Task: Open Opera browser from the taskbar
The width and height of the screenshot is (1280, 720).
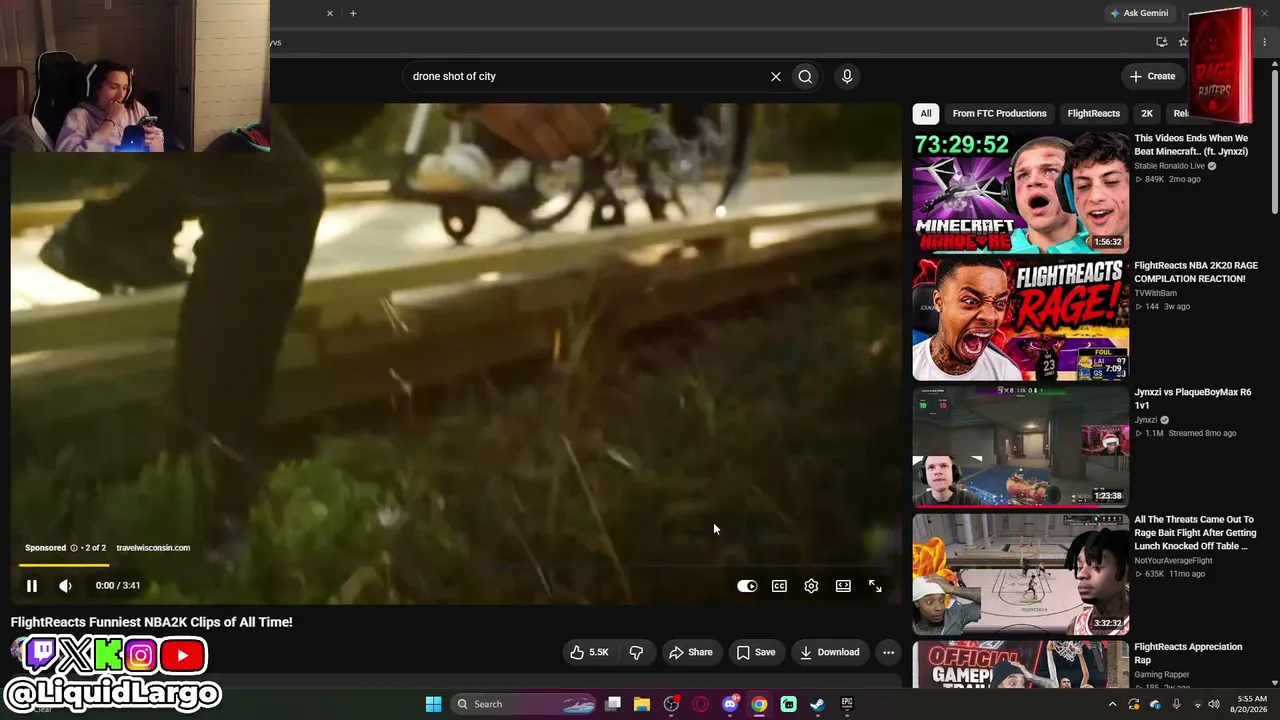Action: (x=700, y=704)
